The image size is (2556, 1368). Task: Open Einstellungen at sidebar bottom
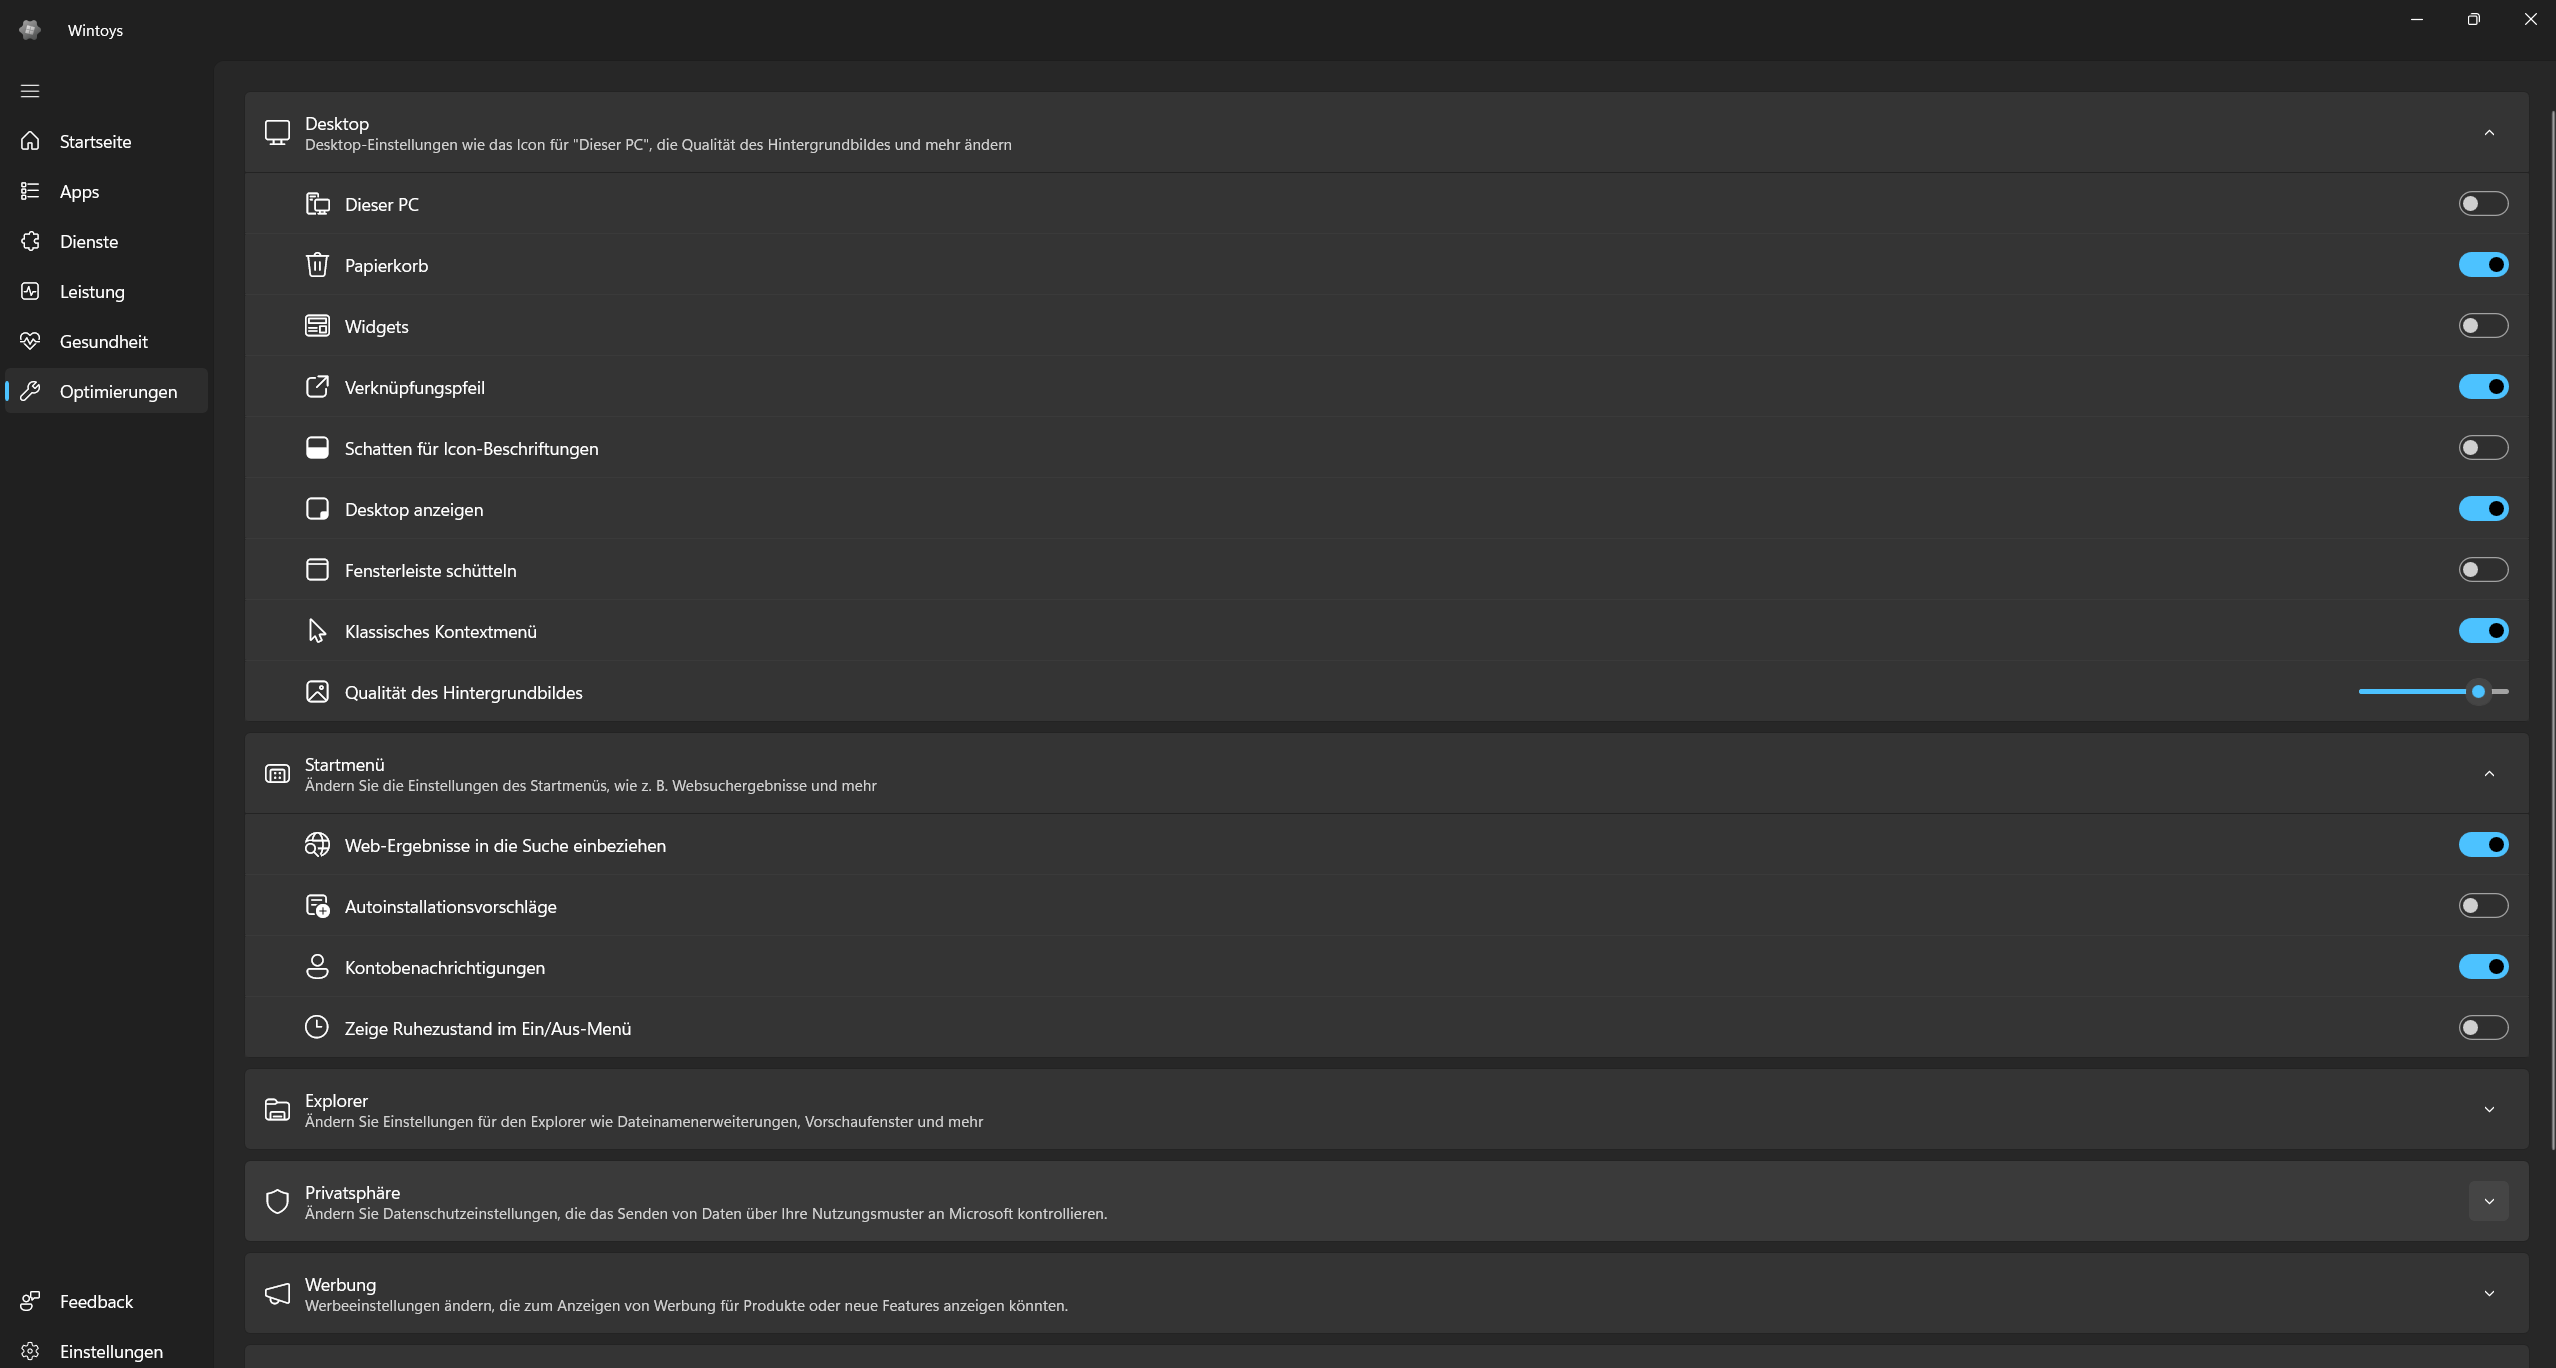(110, 1351)
